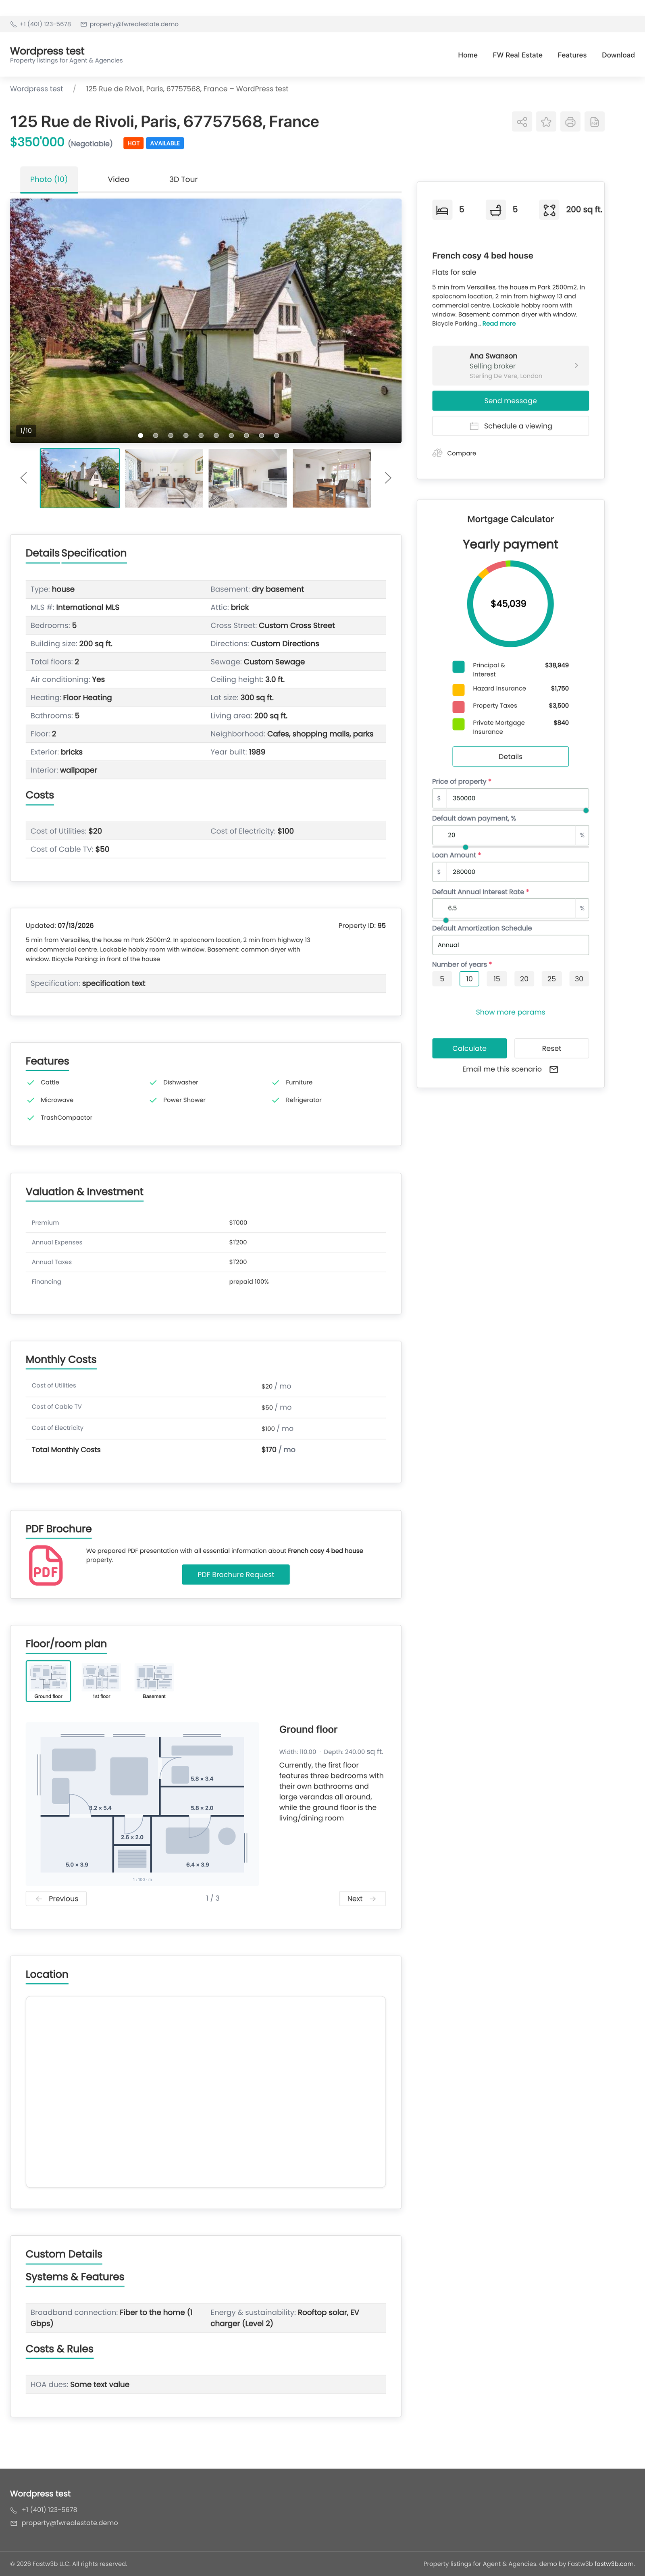Select 20 years term
Image resolution: width=645 pixels, height=2576 pixels.
point(524,979)
